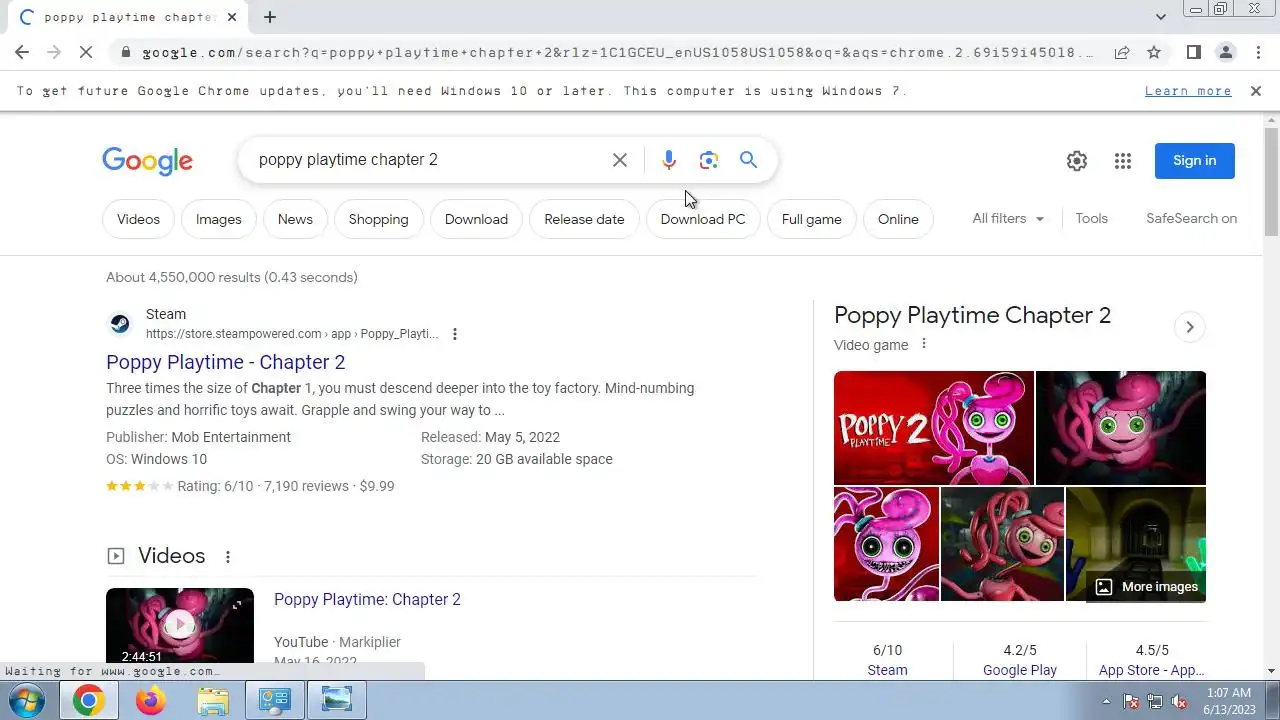This screenshot has width=1280, height=720.
Task: Select the Full game filter chip
Action: point(812,219)
